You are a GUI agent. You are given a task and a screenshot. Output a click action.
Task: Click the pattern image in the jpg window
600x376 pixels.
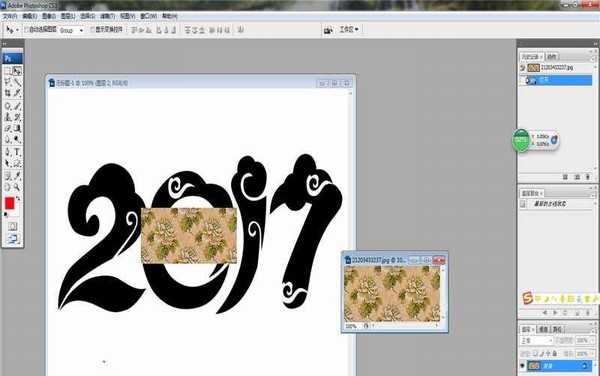392,294
